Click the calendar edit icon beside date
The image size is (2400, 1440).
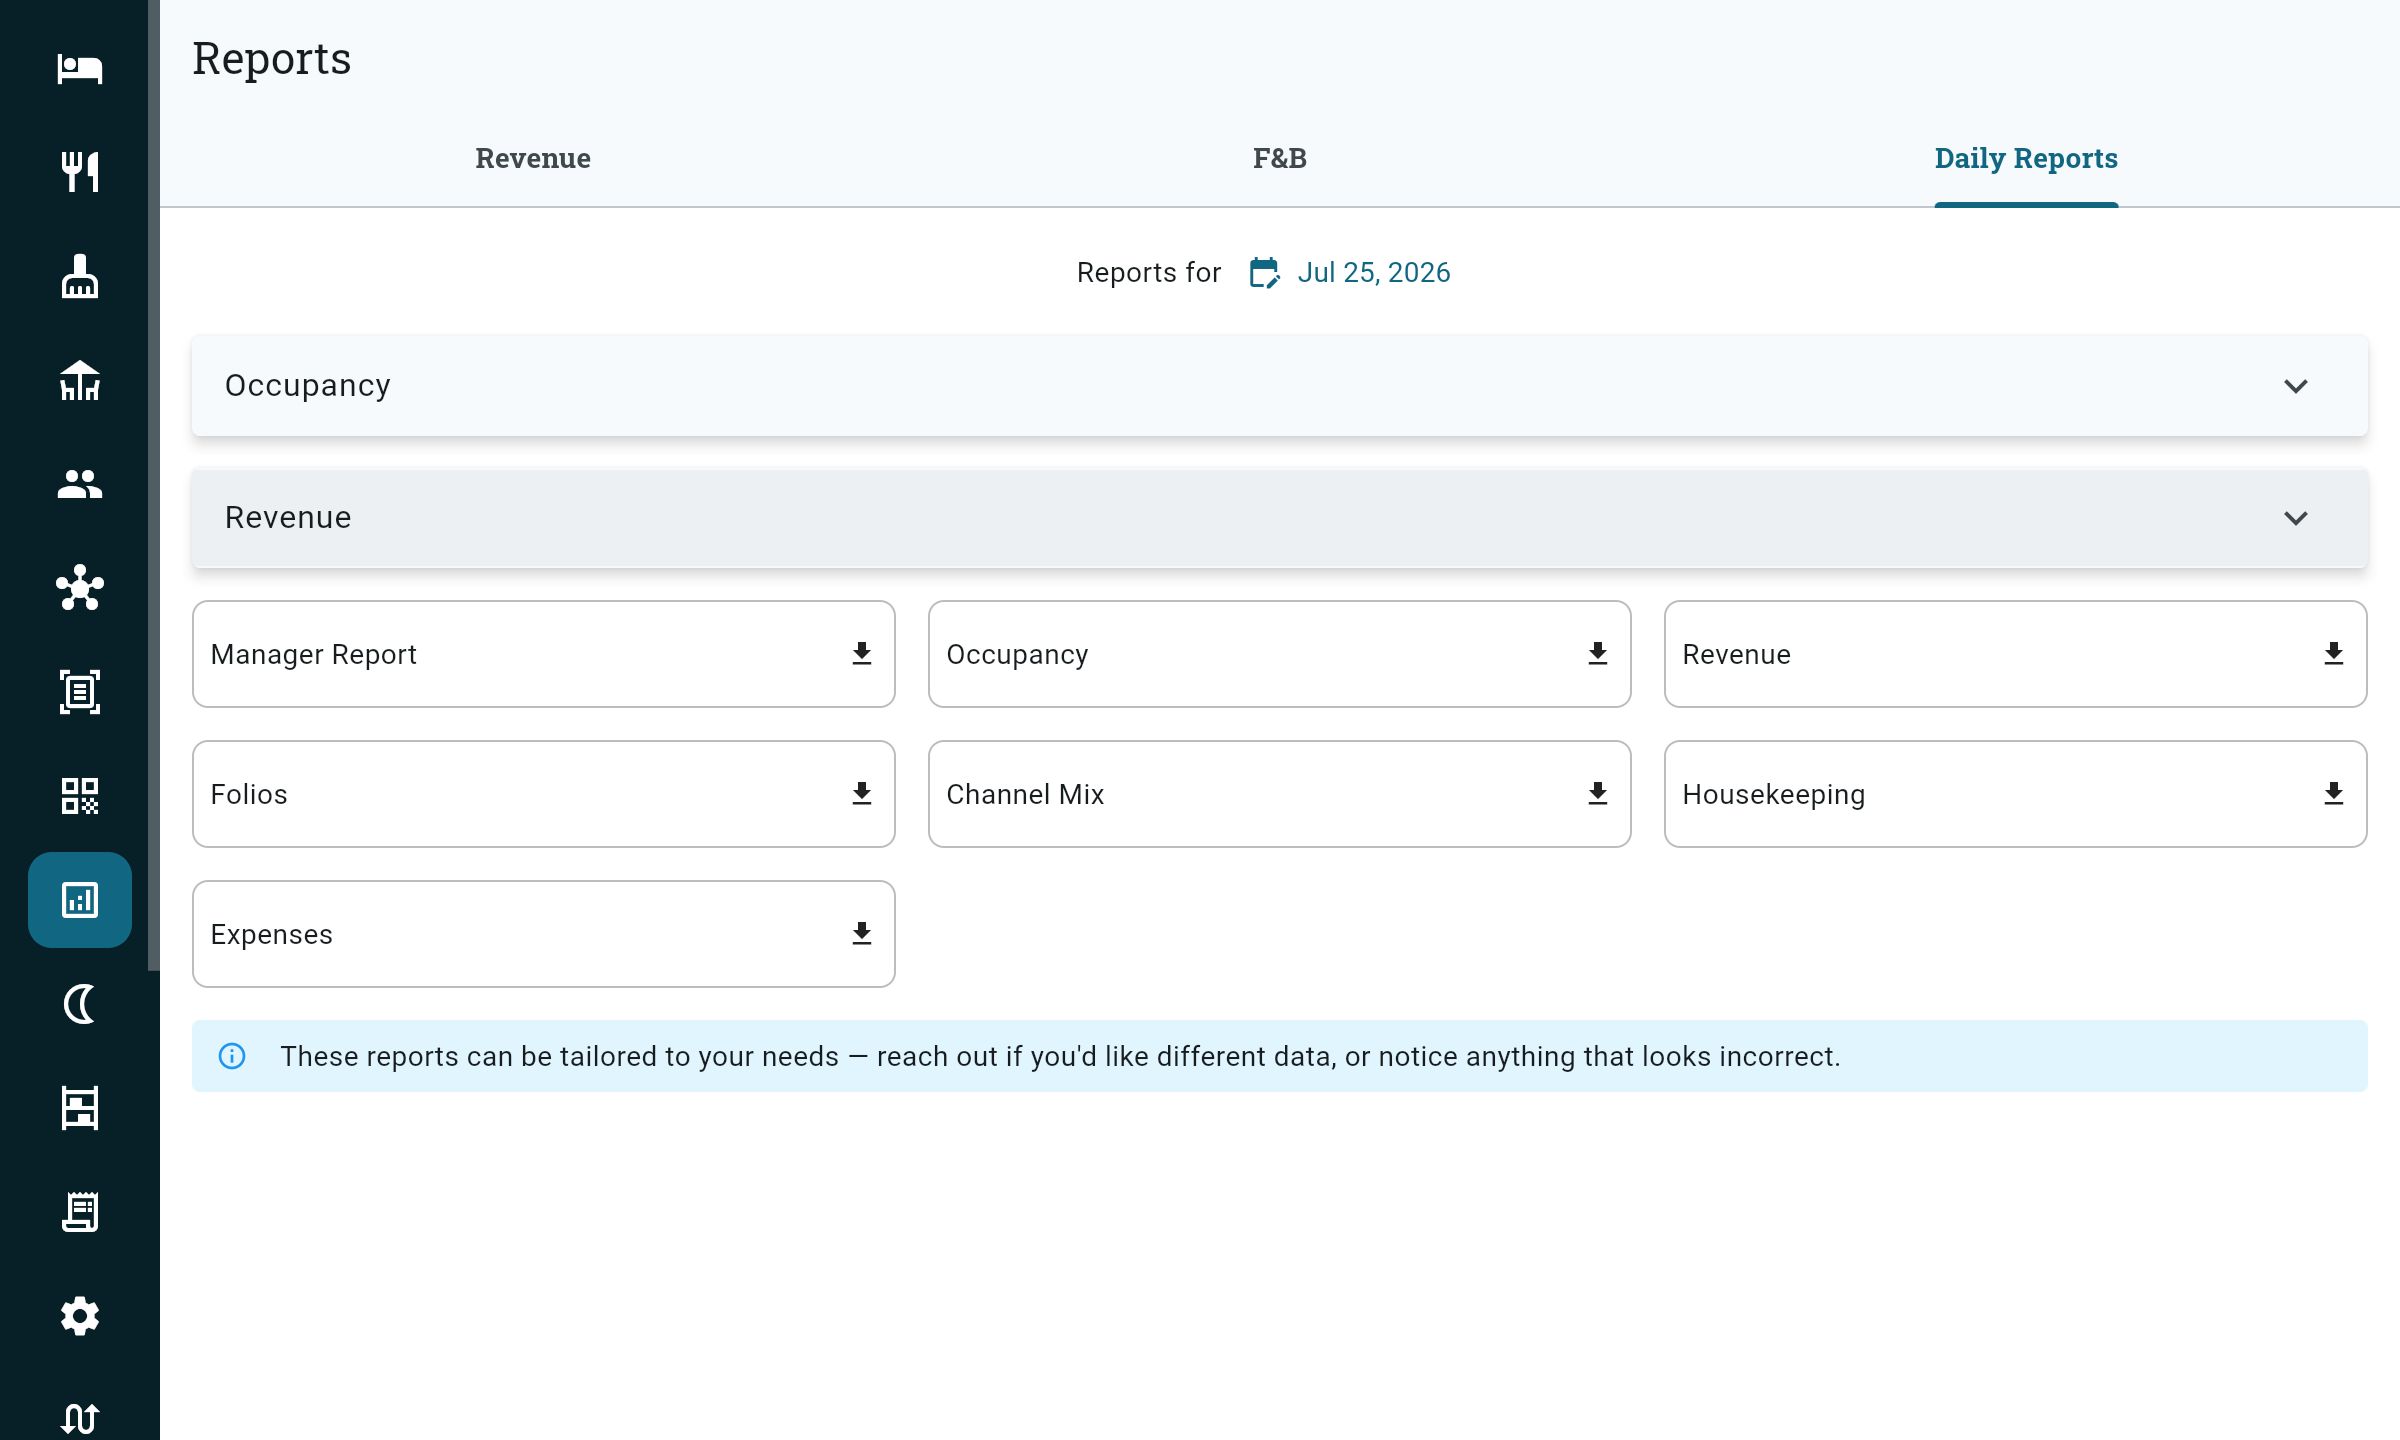pos(1264,272)
